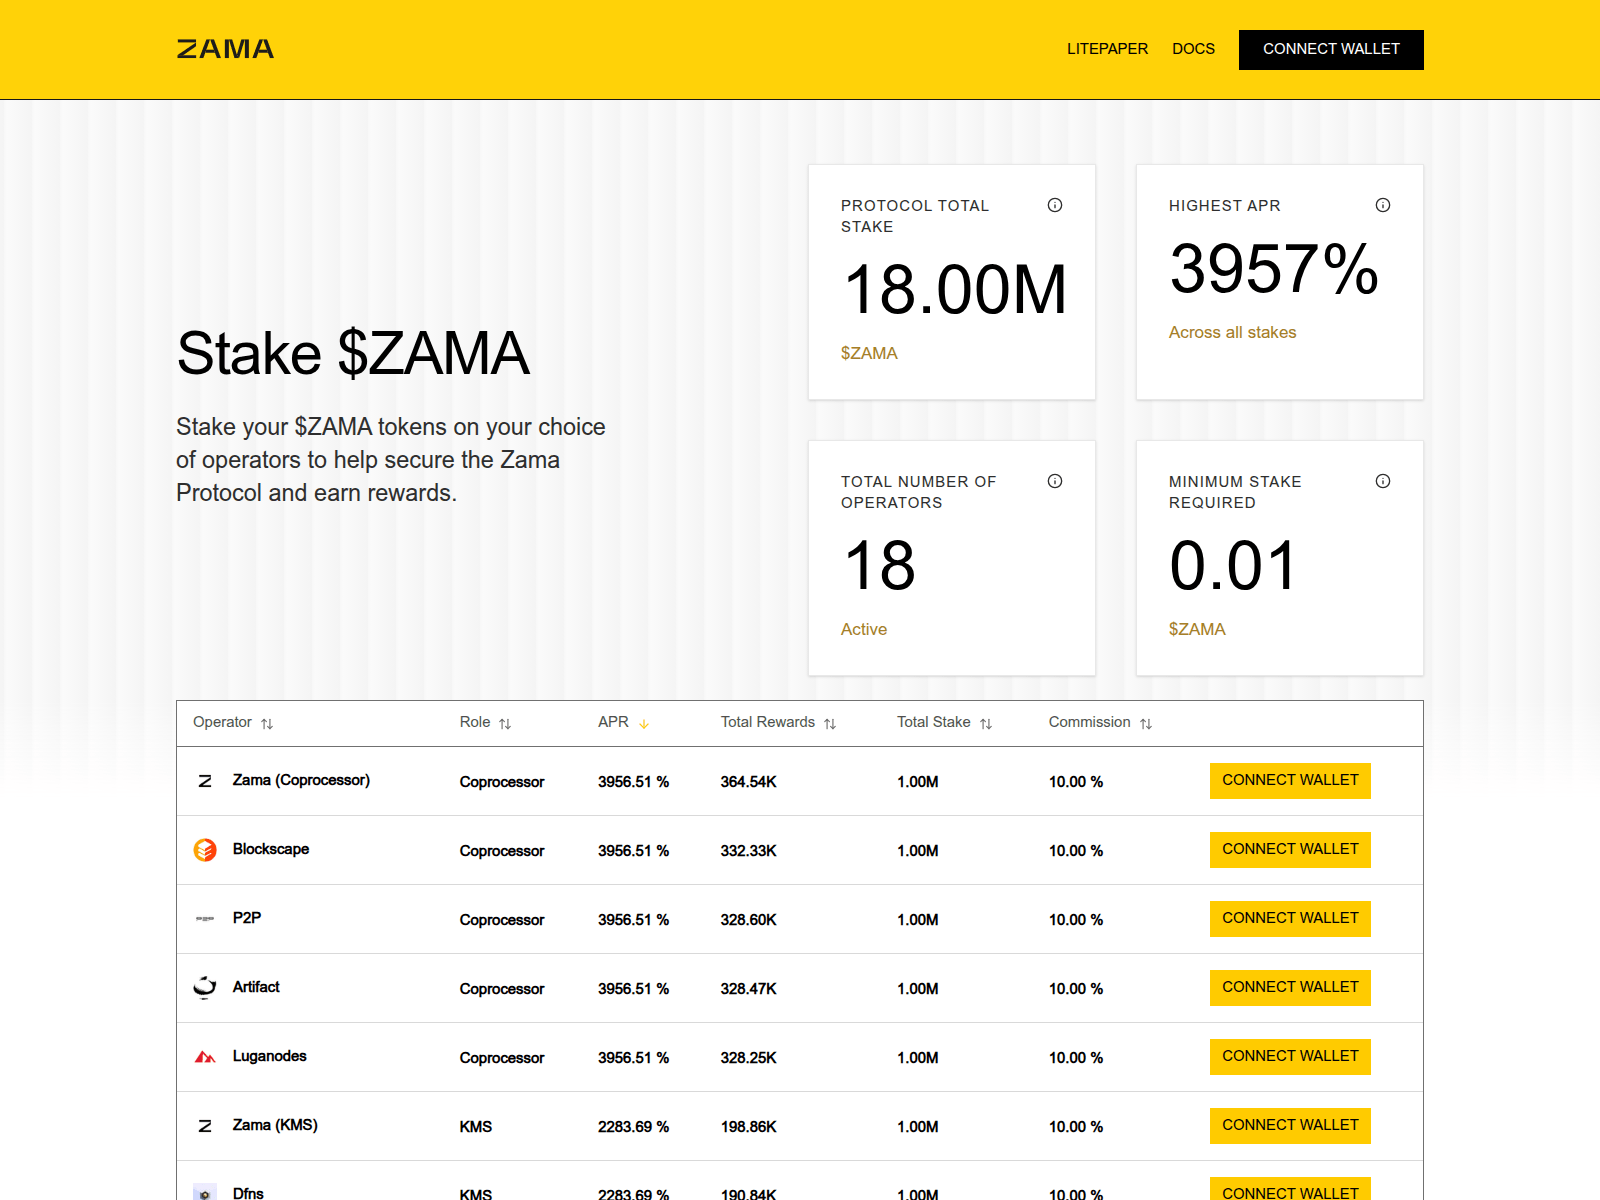Click the Blockscape operator logo
The width and height of the screenshot is (1600, 1200).
(x=205, y=850)
